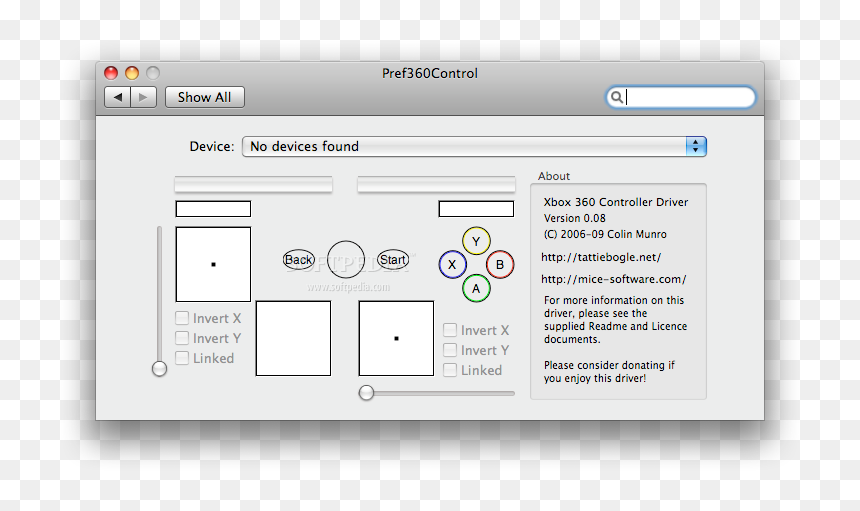
Task: Click the right stick position box
Action: pyautogui.click(x=396, y=338)
